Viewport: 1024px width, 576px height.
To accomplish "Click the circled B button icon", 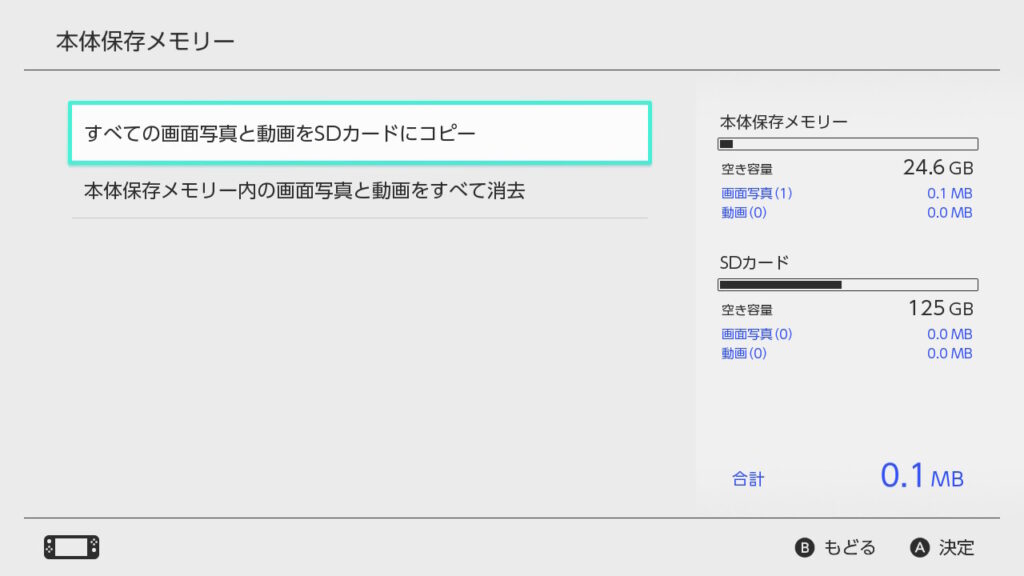I will click(805, 547).
